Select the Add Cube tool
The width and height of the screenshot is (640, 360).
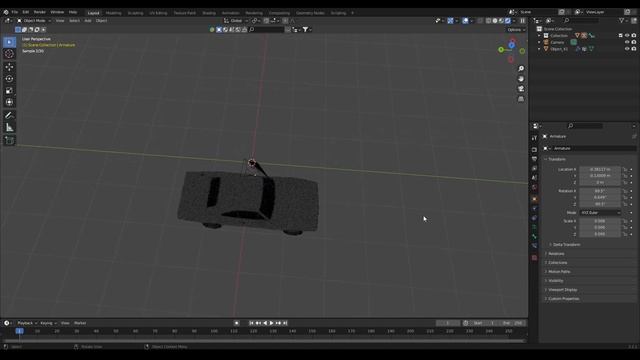[x=9, y=141]
